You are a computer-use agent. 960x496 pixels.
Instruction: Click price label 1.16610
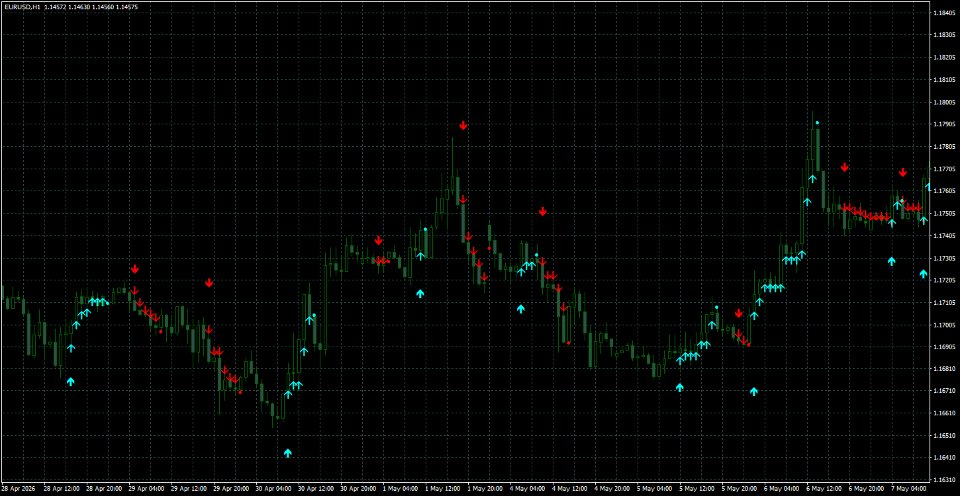(943, 413)
